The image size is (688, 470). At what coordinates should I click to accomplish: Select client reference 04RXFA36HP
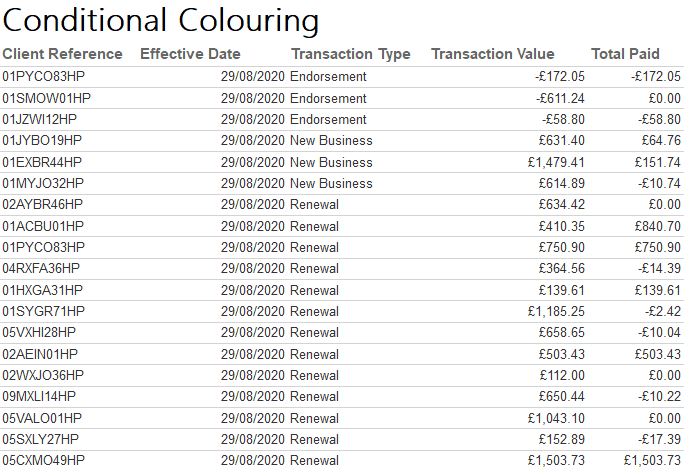42,268
